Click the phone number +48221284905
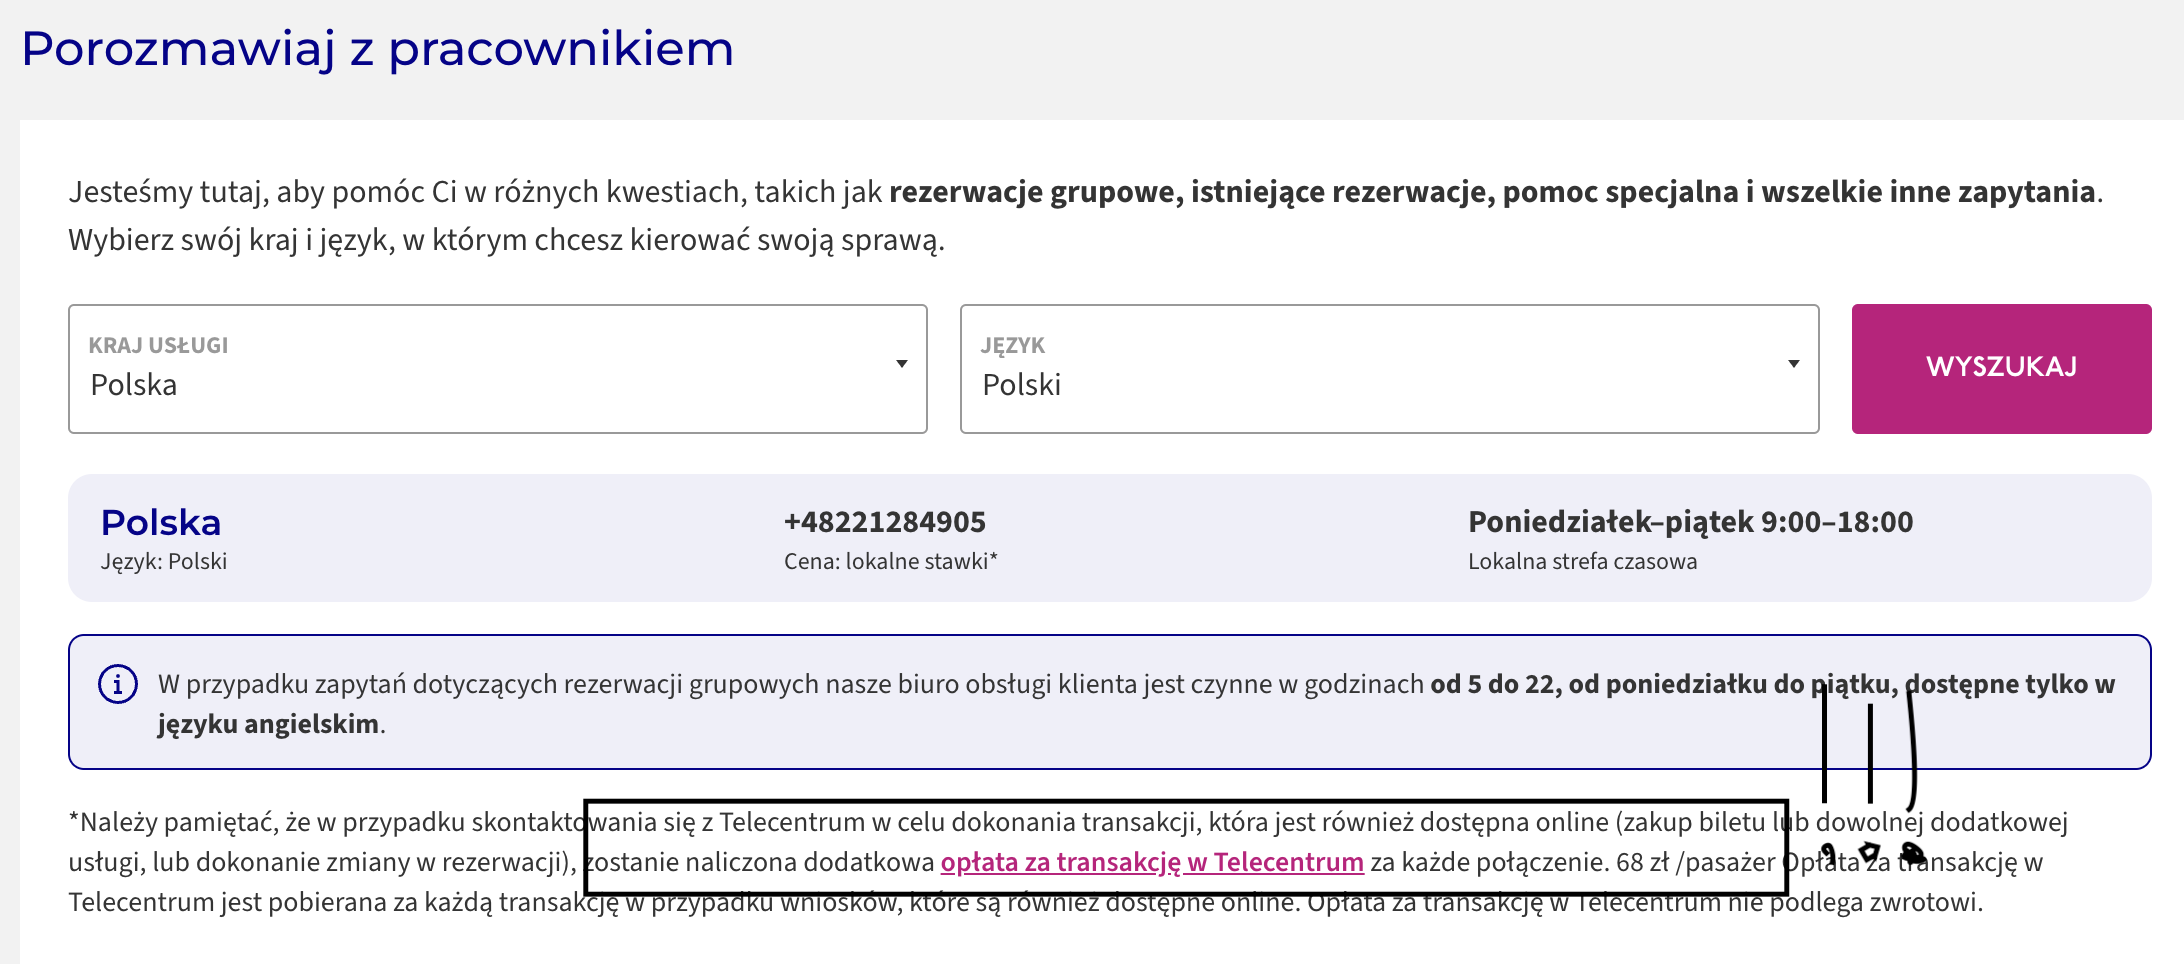Image resolution: width=2184 pixels, height=964 pixels. point(885,522)
